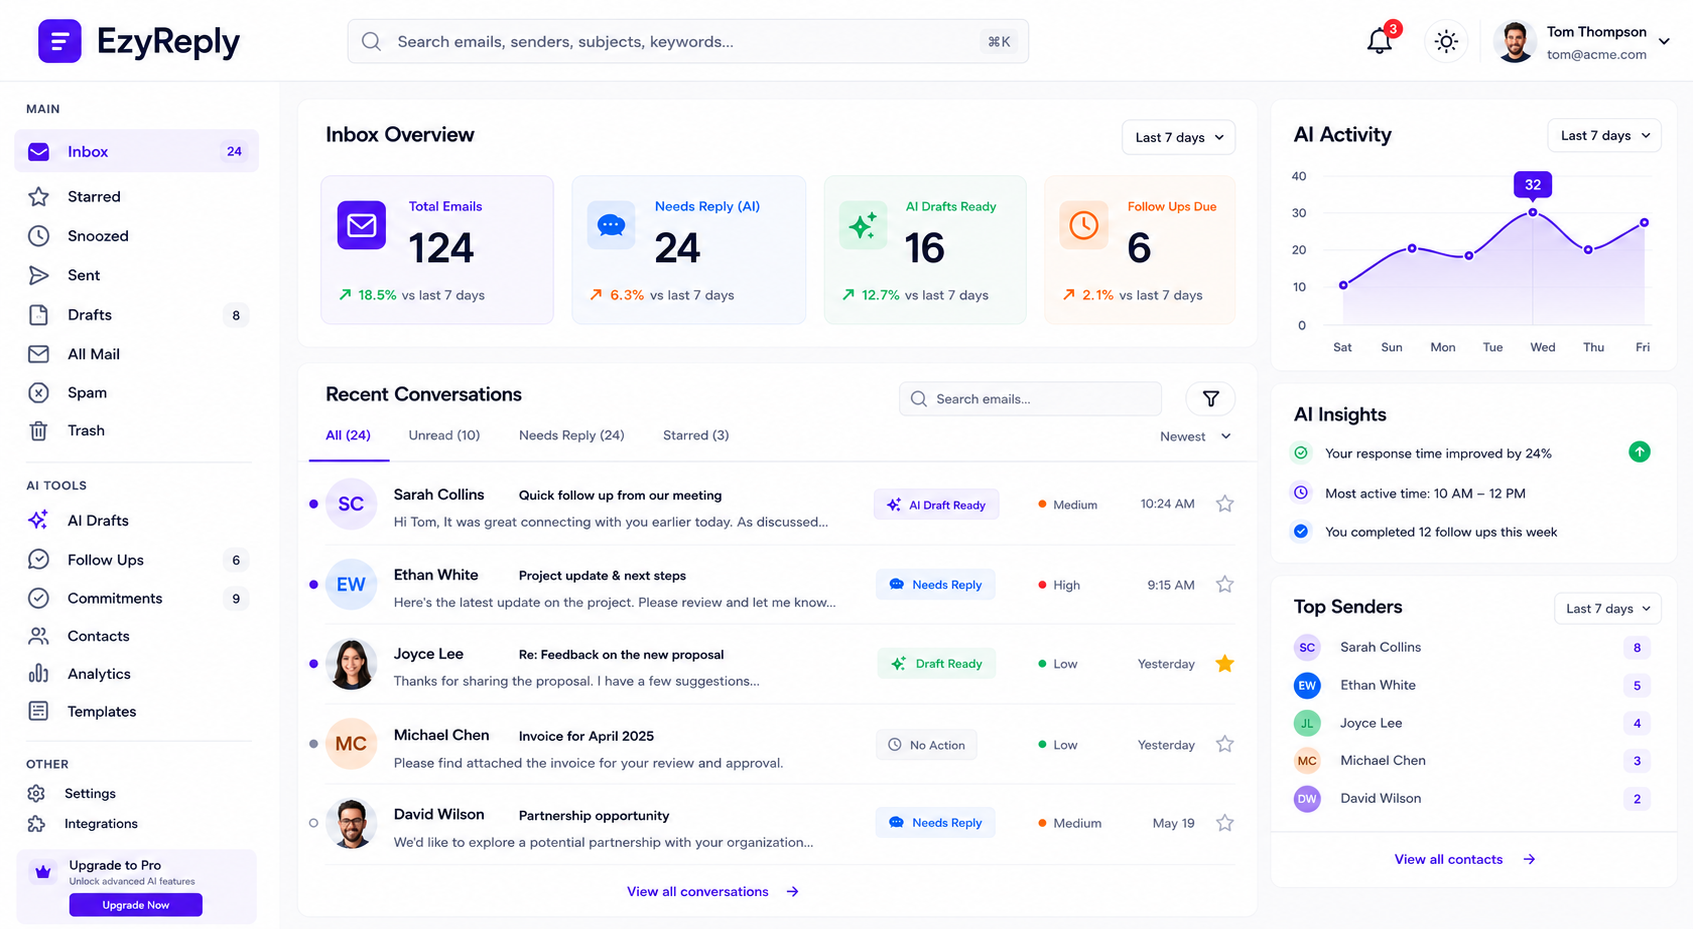Click the Follow Ups Due clock icon
This screenshot has height=929, width=1693.
(1084, 226)
